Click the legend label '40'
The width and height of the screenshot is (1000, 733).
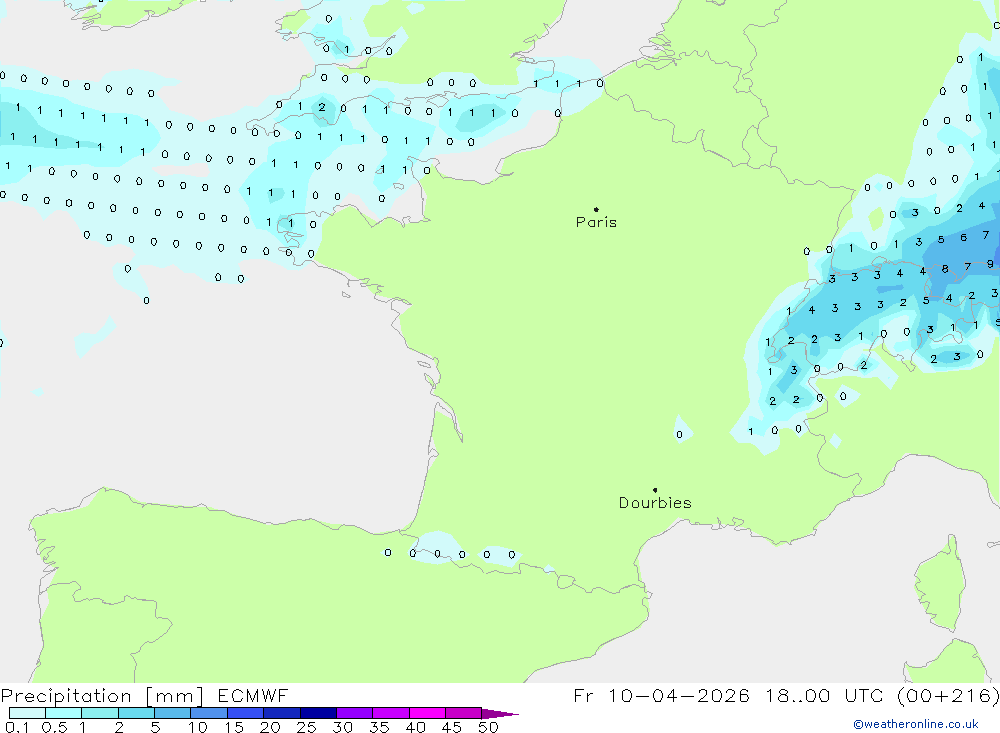416,727
